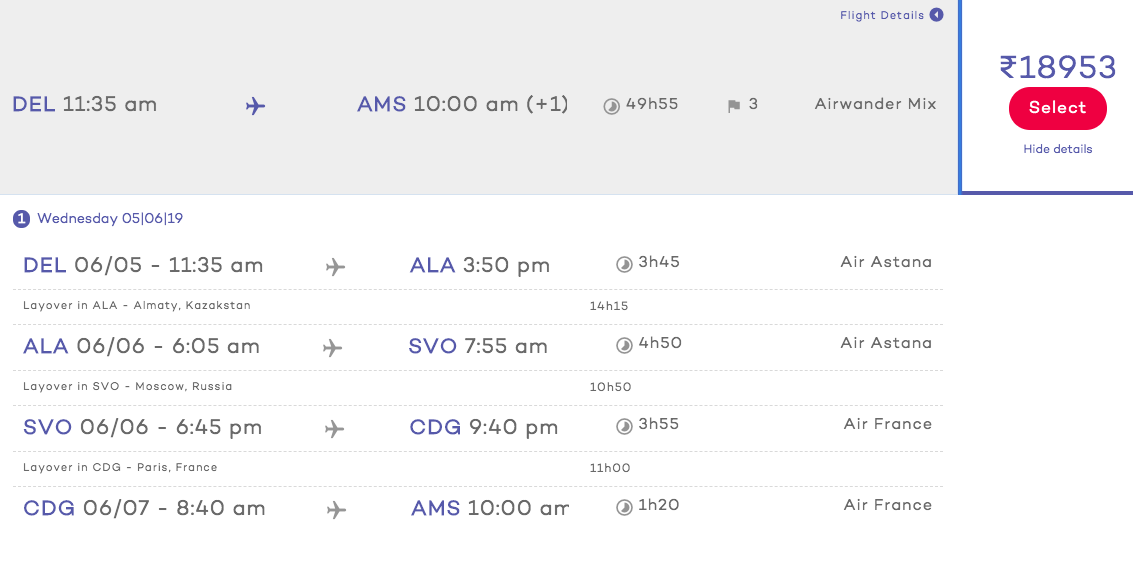Click the plane icon on CDG to AMS leg
1133x582 pixels.
[x=336, y=510]
